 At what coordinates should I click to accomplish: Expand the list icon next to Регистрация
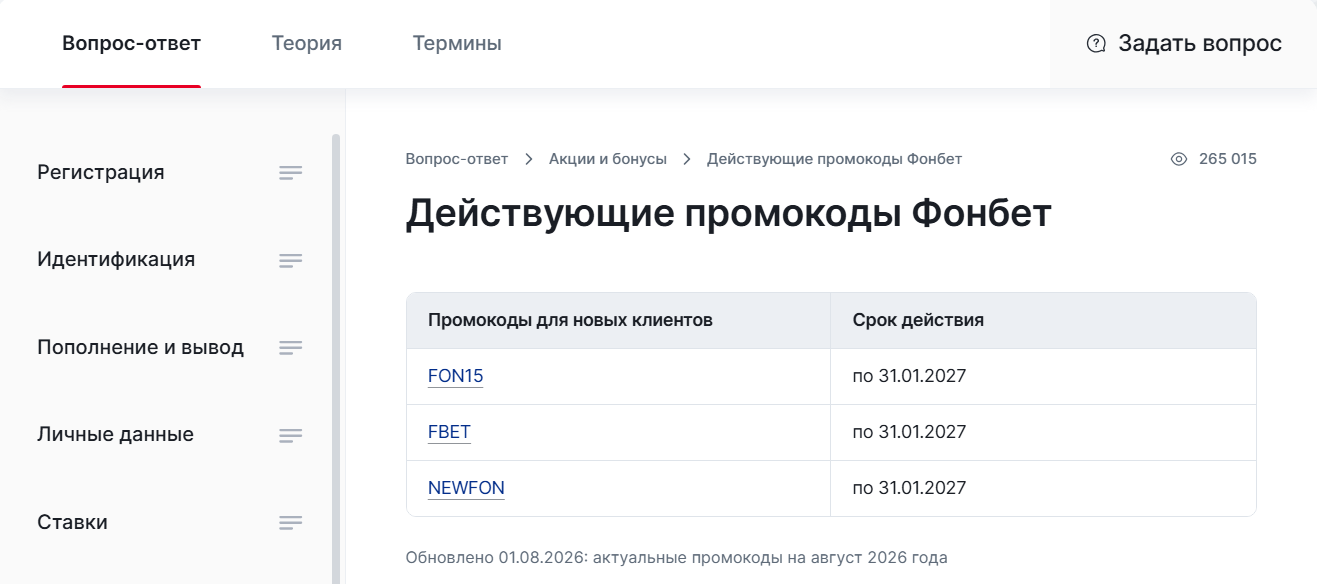[x=291, y=173]
